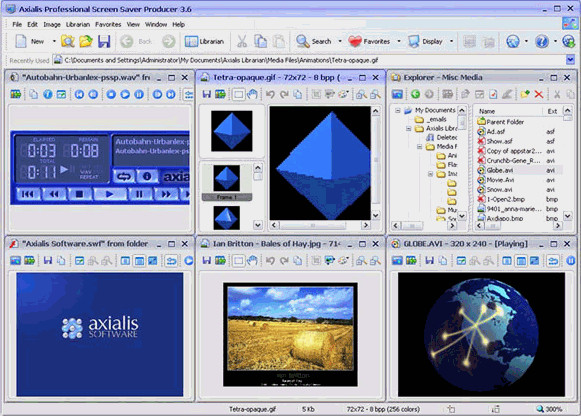Open the Image menu
The width and height of the screenshot is (581, 416).
(x=52, y=24)
